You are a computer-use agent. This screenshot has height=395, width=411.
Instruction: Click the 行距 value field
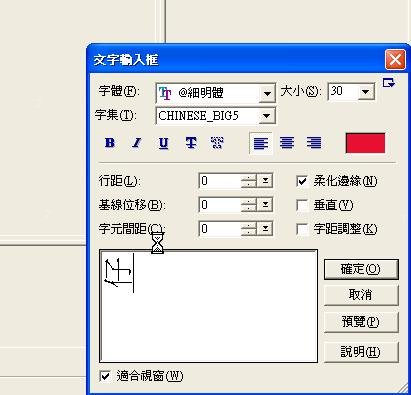click(x=220, y=181)
